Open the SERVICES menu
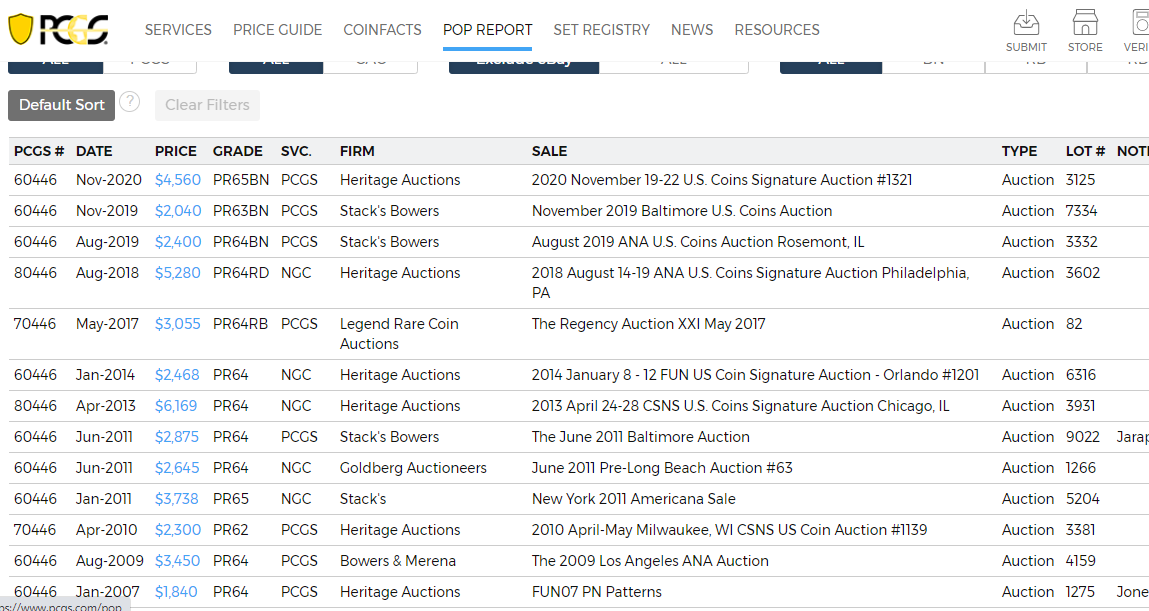Image resolution: width=1149 pixels, height=611 pixels. tap(178, 30)
